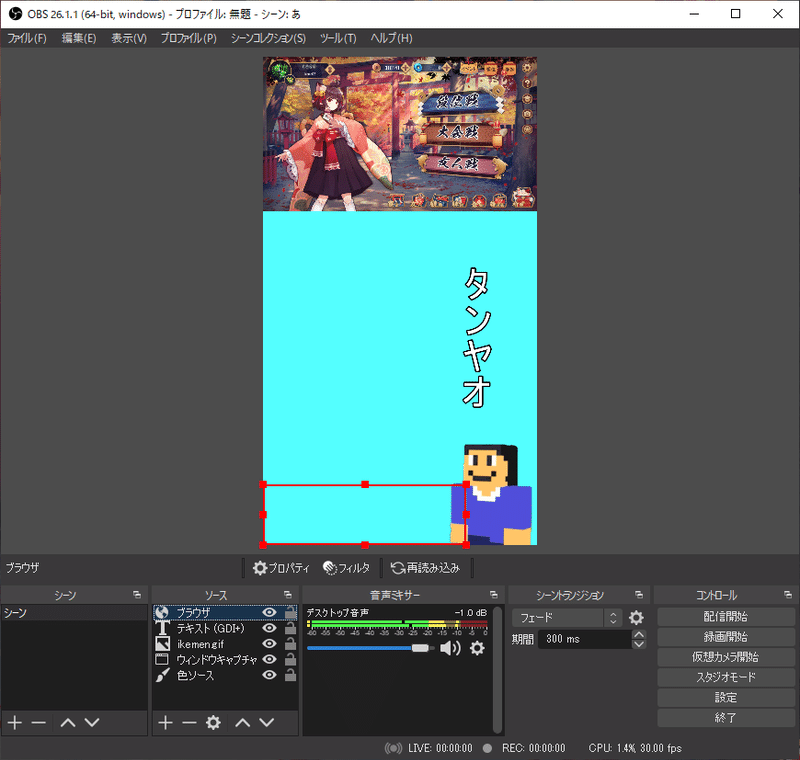Add a new scene with plus icon
800x760 pixels.
pos(15,722)
